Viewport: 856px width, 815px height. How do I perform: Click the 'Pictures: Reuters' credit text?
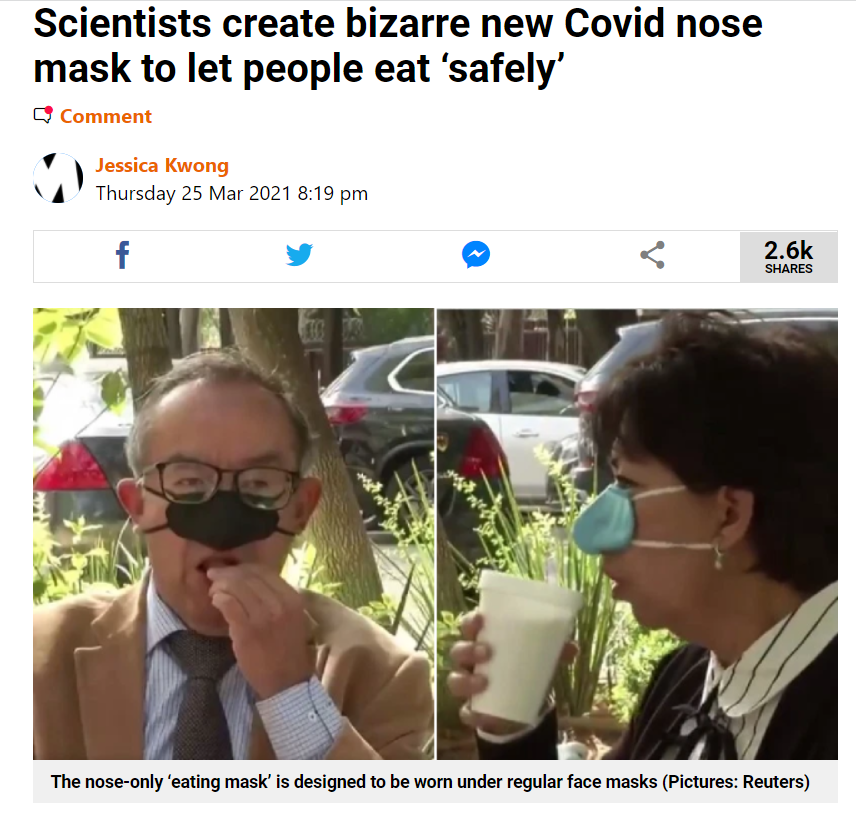tap(736, 782)
